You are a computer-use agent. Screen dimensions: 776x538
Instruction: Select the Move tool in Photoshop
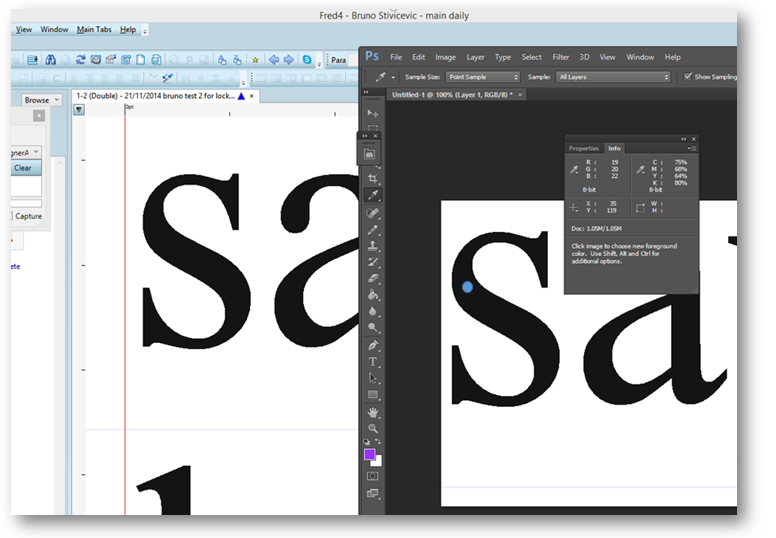(373, 113)
